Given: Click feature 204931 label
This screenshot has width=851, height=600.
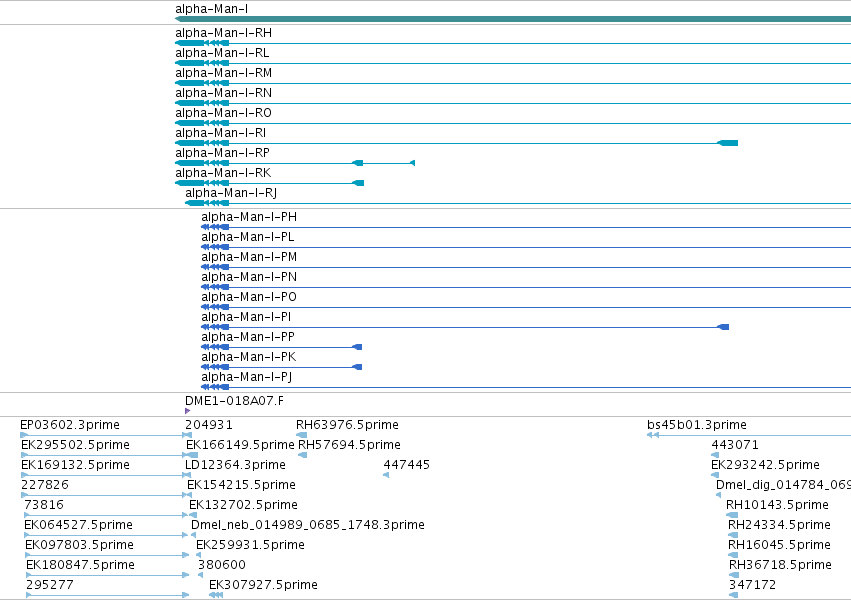Looking at the screenshot, I should 209,425.
